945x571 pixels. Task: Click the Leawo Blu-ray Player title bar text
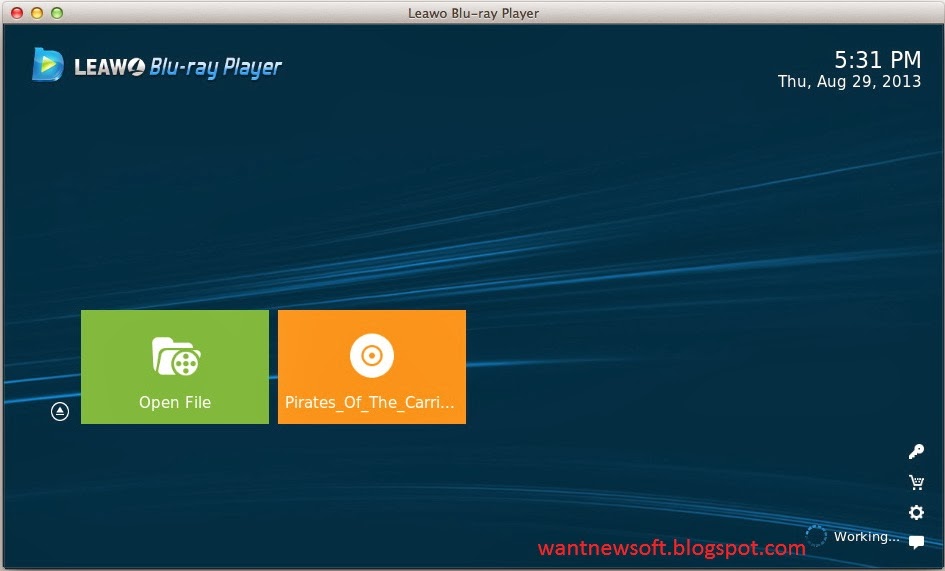473,13
